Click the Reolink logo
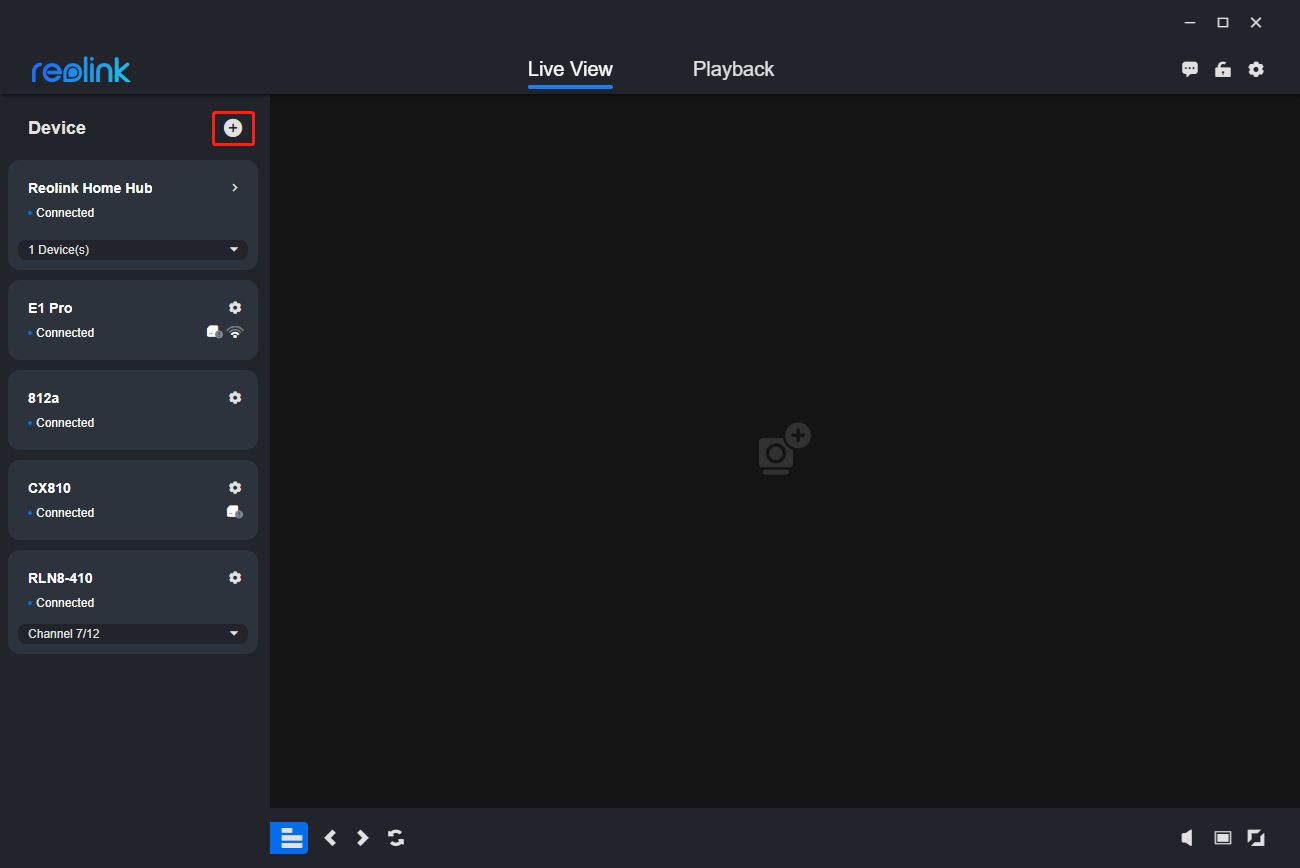Screen dimensions: 1300x868 (x=81, y=70)
